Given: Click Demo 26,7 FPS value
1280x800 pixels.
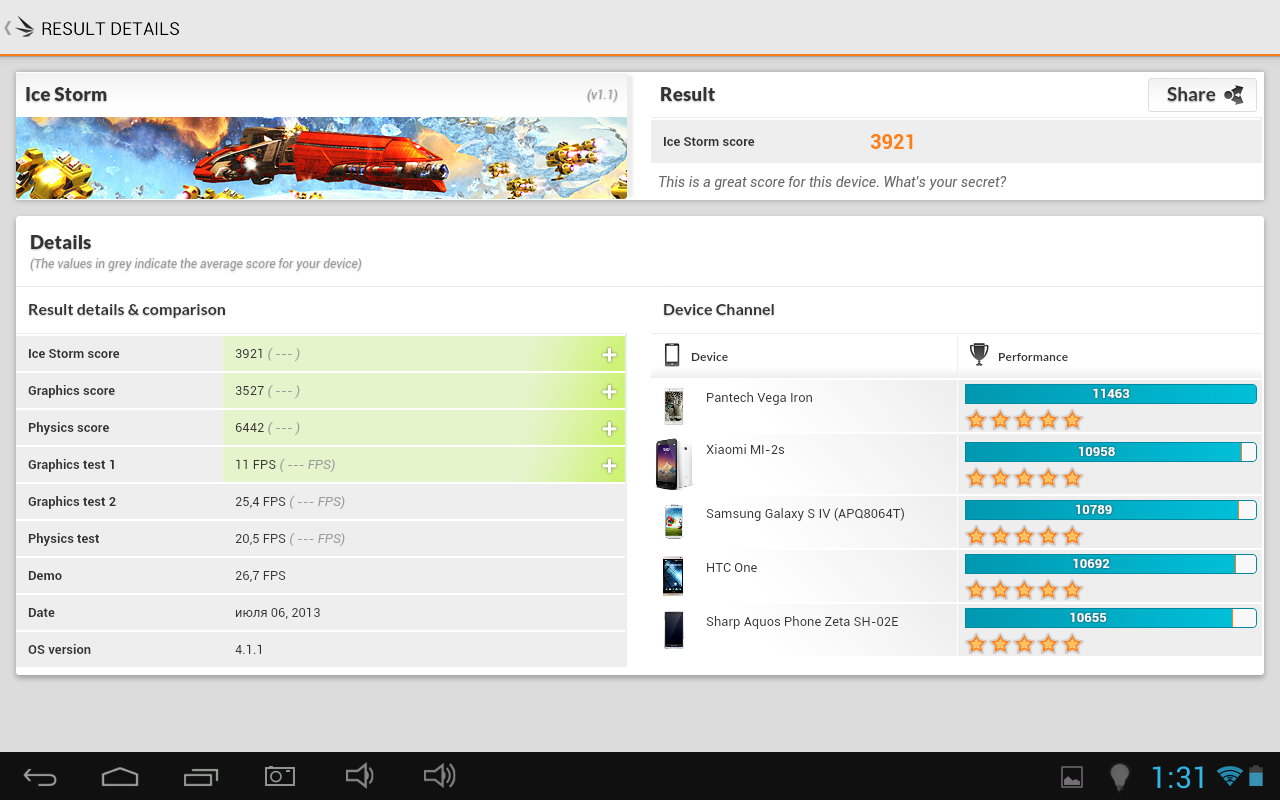Looking at the screenshot, I should [x=260, y=576].
